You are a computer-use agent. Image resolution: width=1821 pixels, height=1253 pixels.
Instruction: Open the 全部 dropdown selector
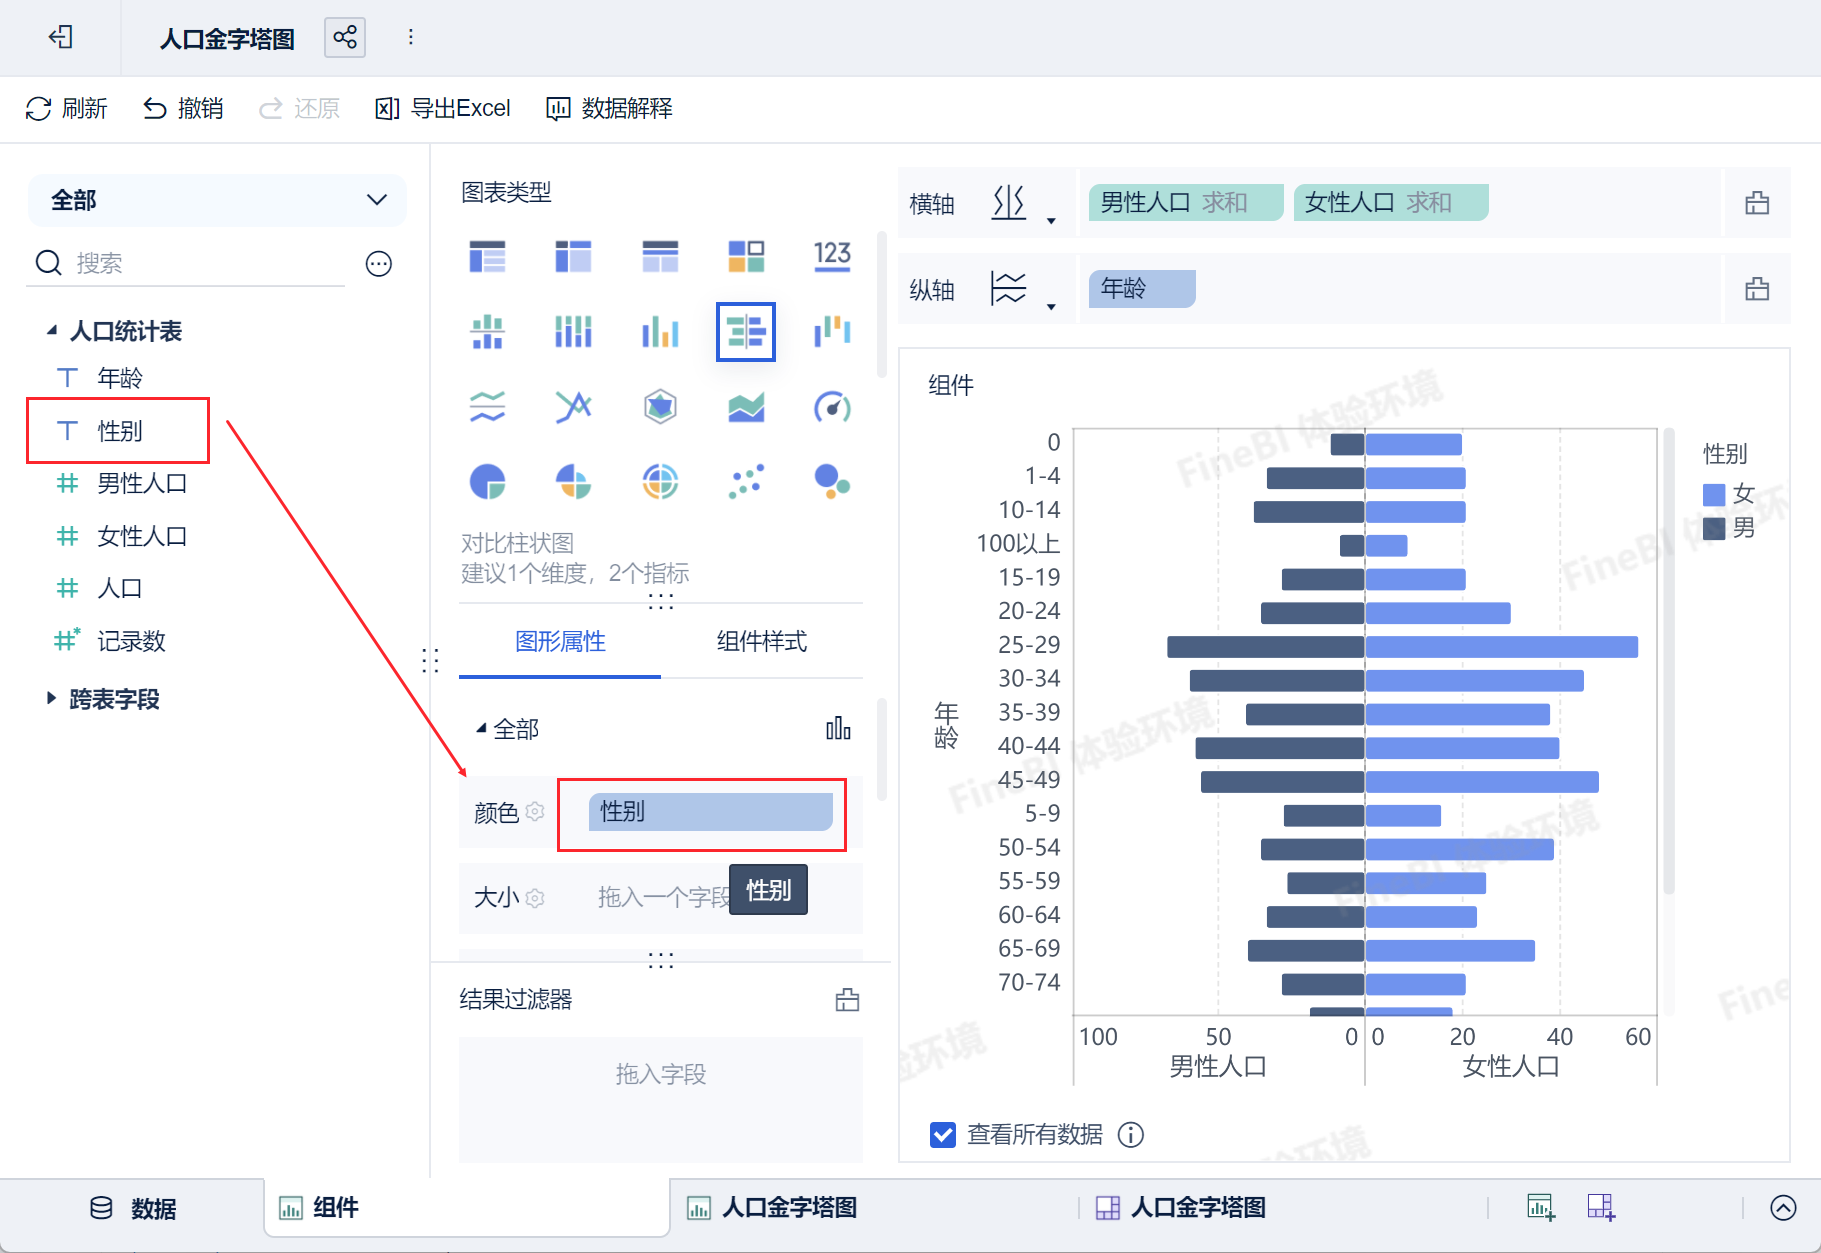[x=217, y=200]
